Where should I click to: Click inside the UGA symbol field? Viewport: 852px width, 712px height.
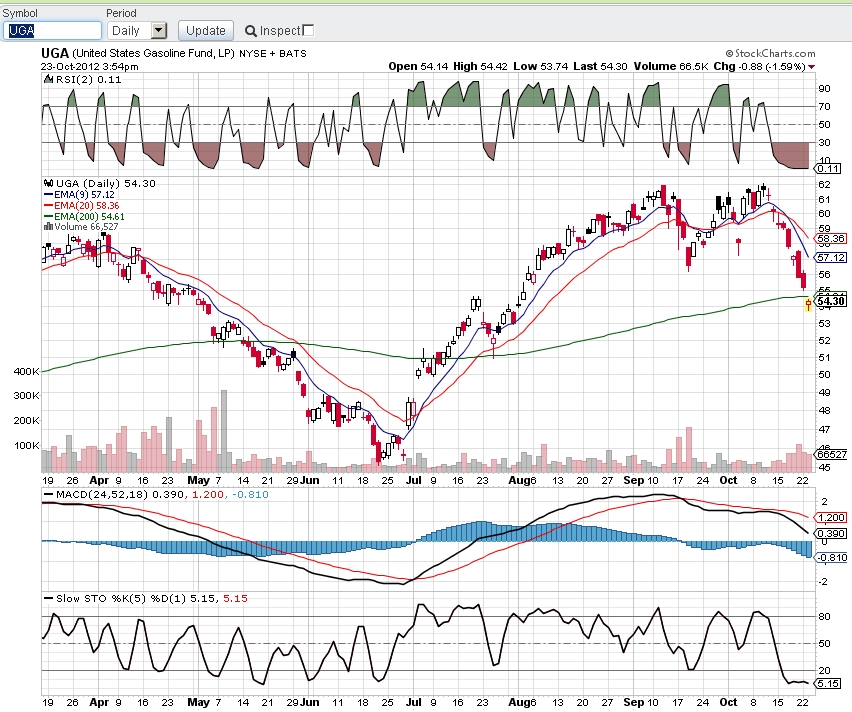pyautogui.click(x=52, y=30)
